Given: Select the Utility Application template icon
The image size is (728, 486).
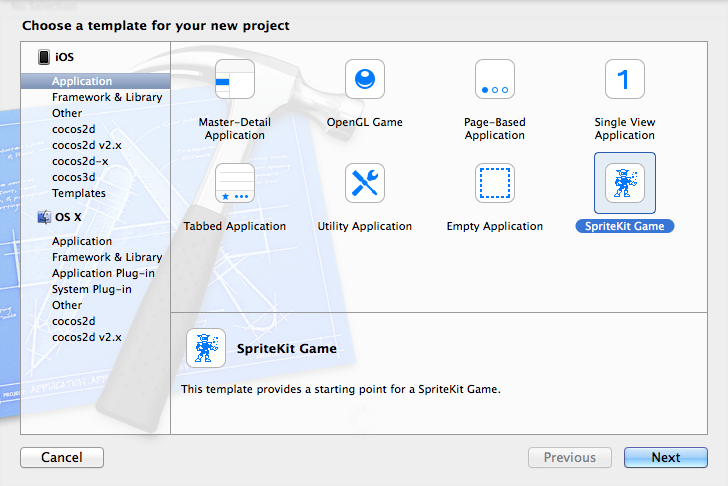Looking at the screenshot, I should click(365, 183).
